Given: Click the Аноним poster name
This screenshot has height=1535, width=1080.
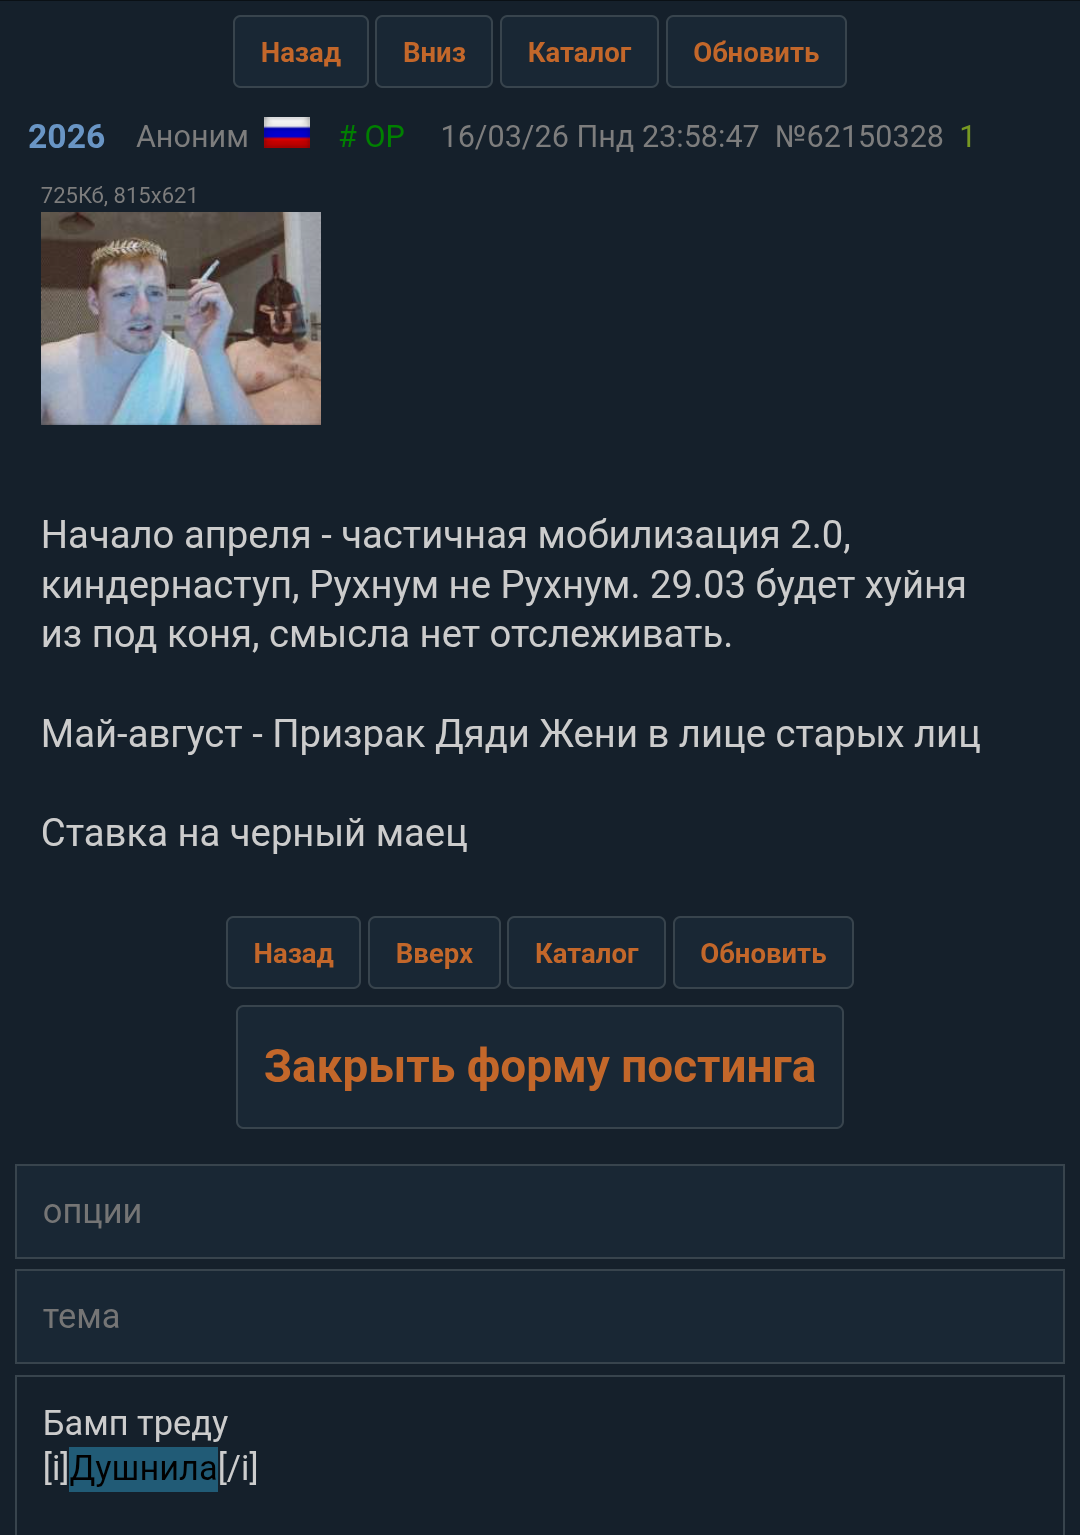Looking at the screenshot, I should coord(192,136).
